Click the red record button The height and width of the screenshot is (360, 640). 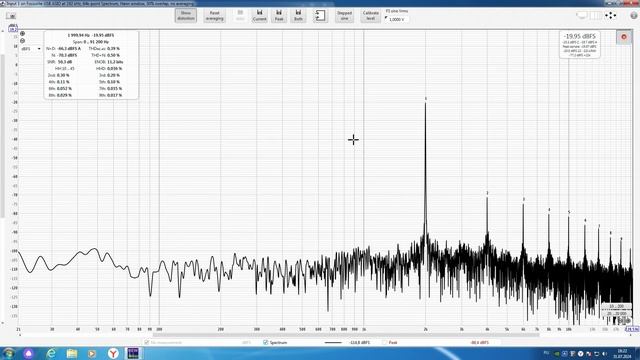(624, 37)
